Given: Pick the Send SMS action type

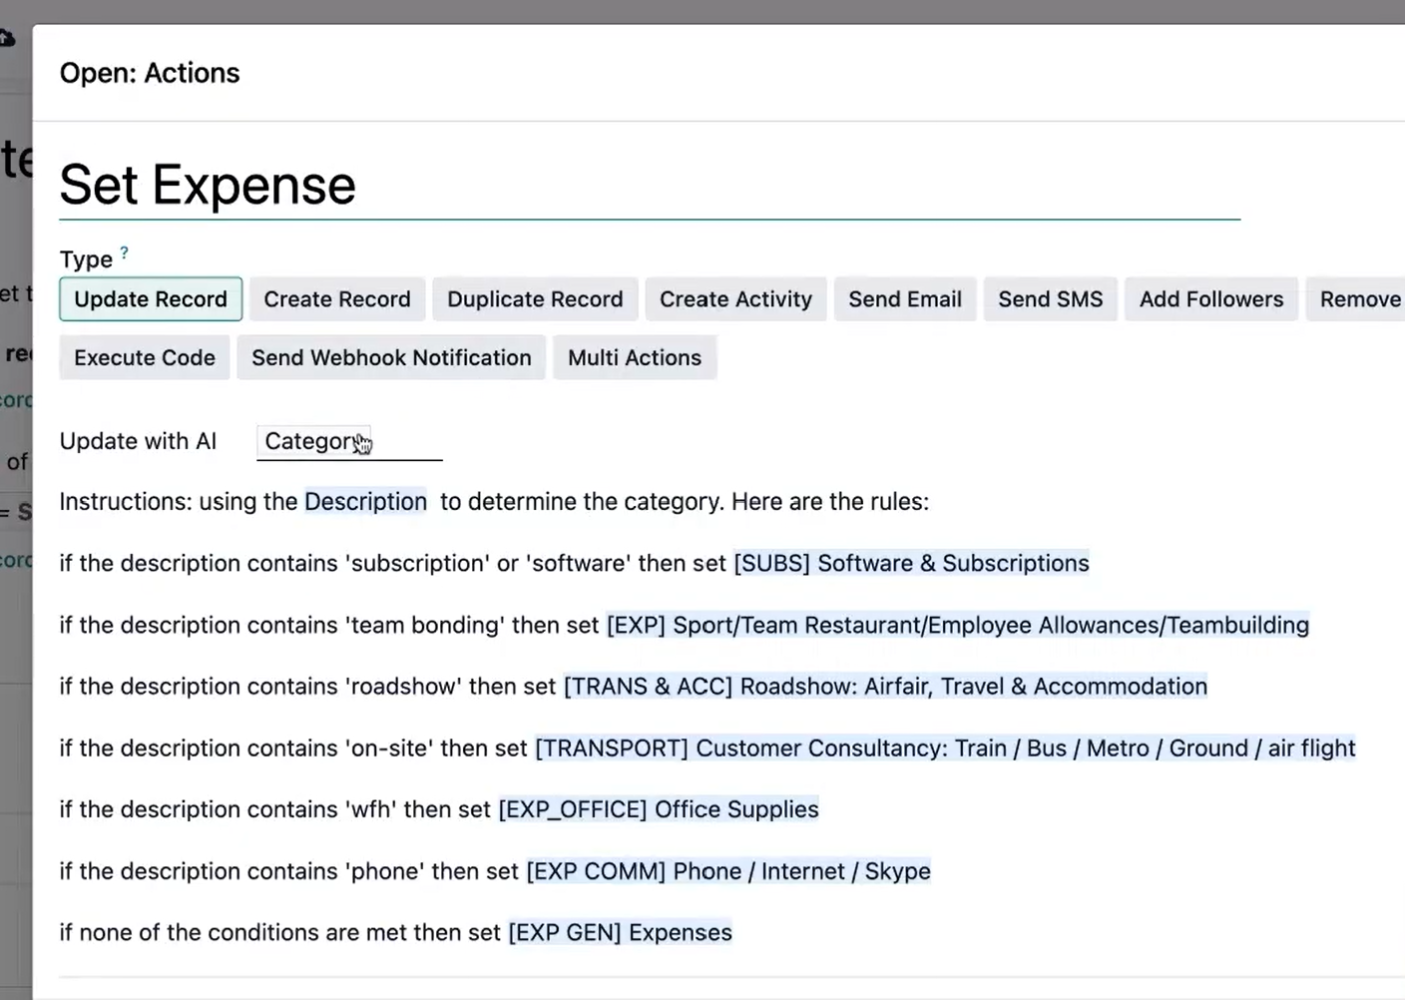Looking at the screenshot, I should tap(1050, 299).
